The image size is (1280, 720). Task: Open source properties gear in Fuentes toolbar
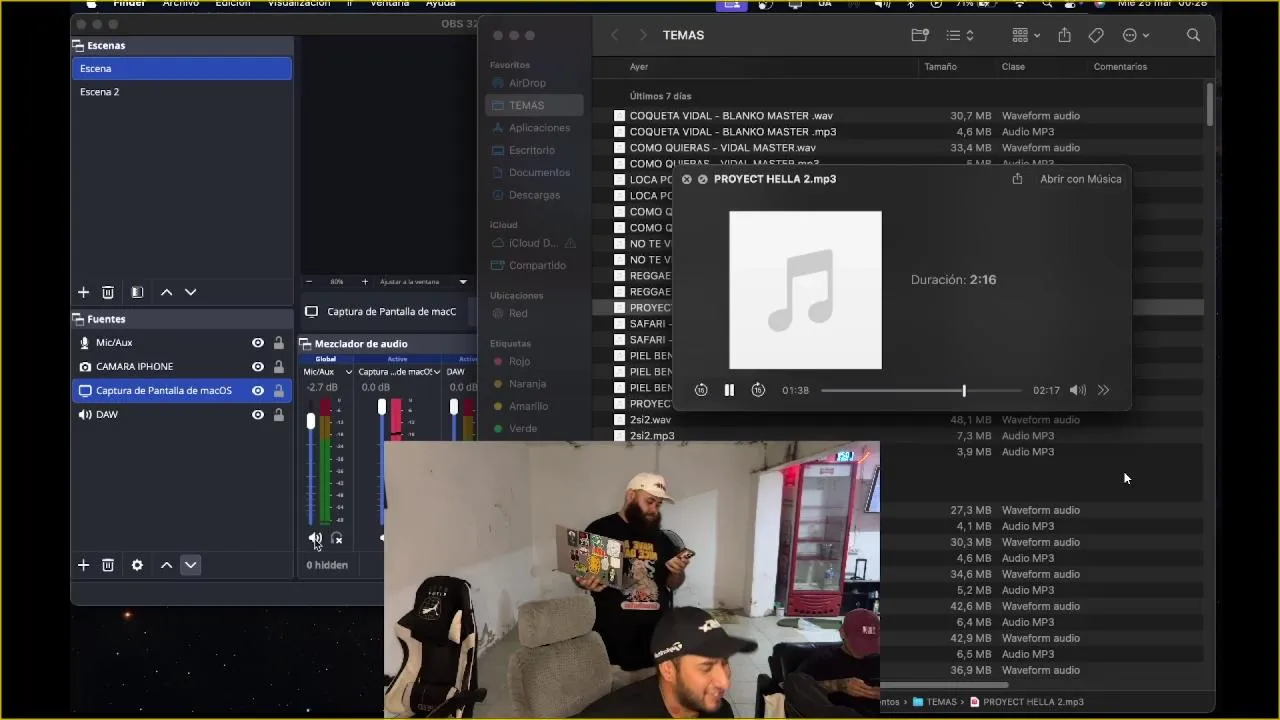tap(137, 565)
